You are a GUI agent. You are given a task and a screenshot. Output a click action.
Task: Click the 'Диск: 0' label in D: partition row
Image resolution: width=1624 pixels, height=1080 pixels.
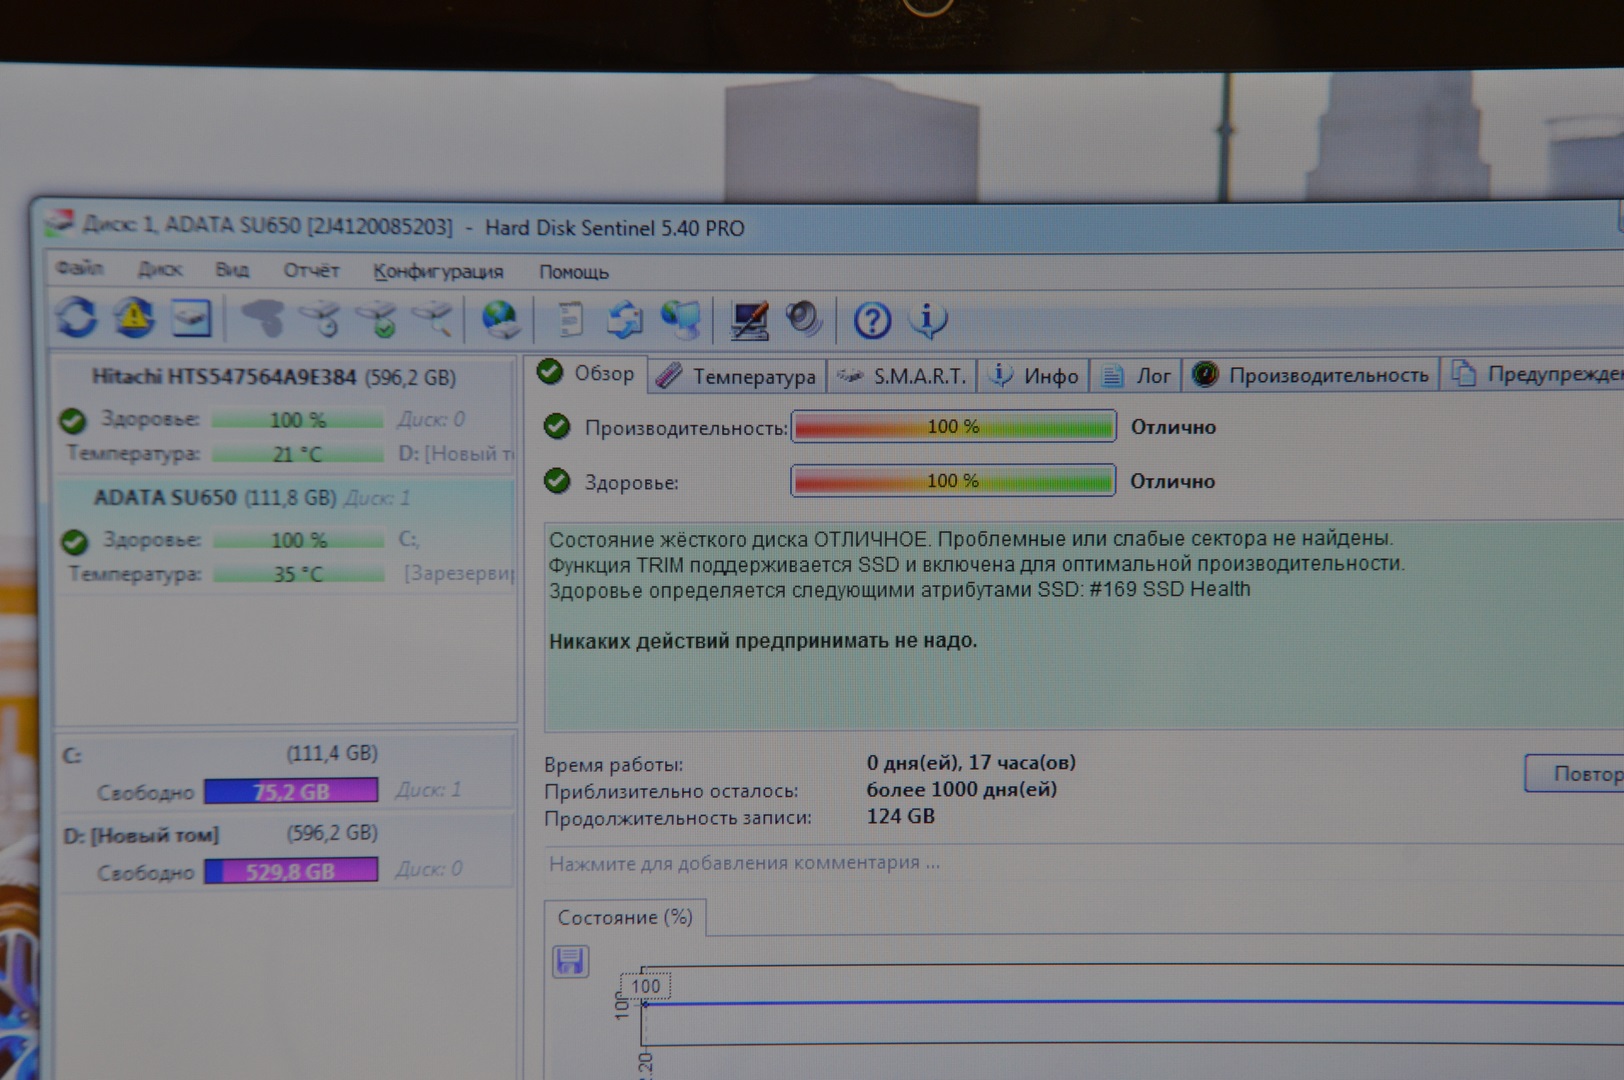(x=428, y=869)
